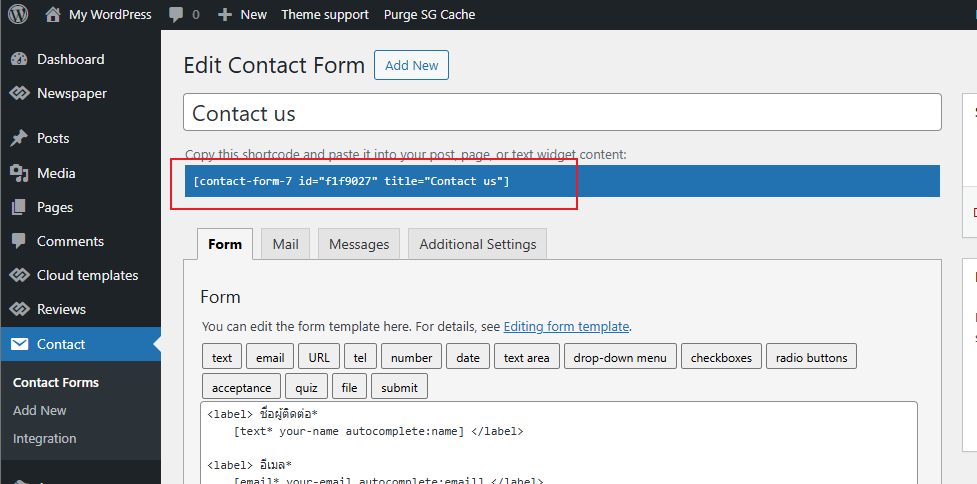Purge SG Cache from admin bar

click(429, 14)
